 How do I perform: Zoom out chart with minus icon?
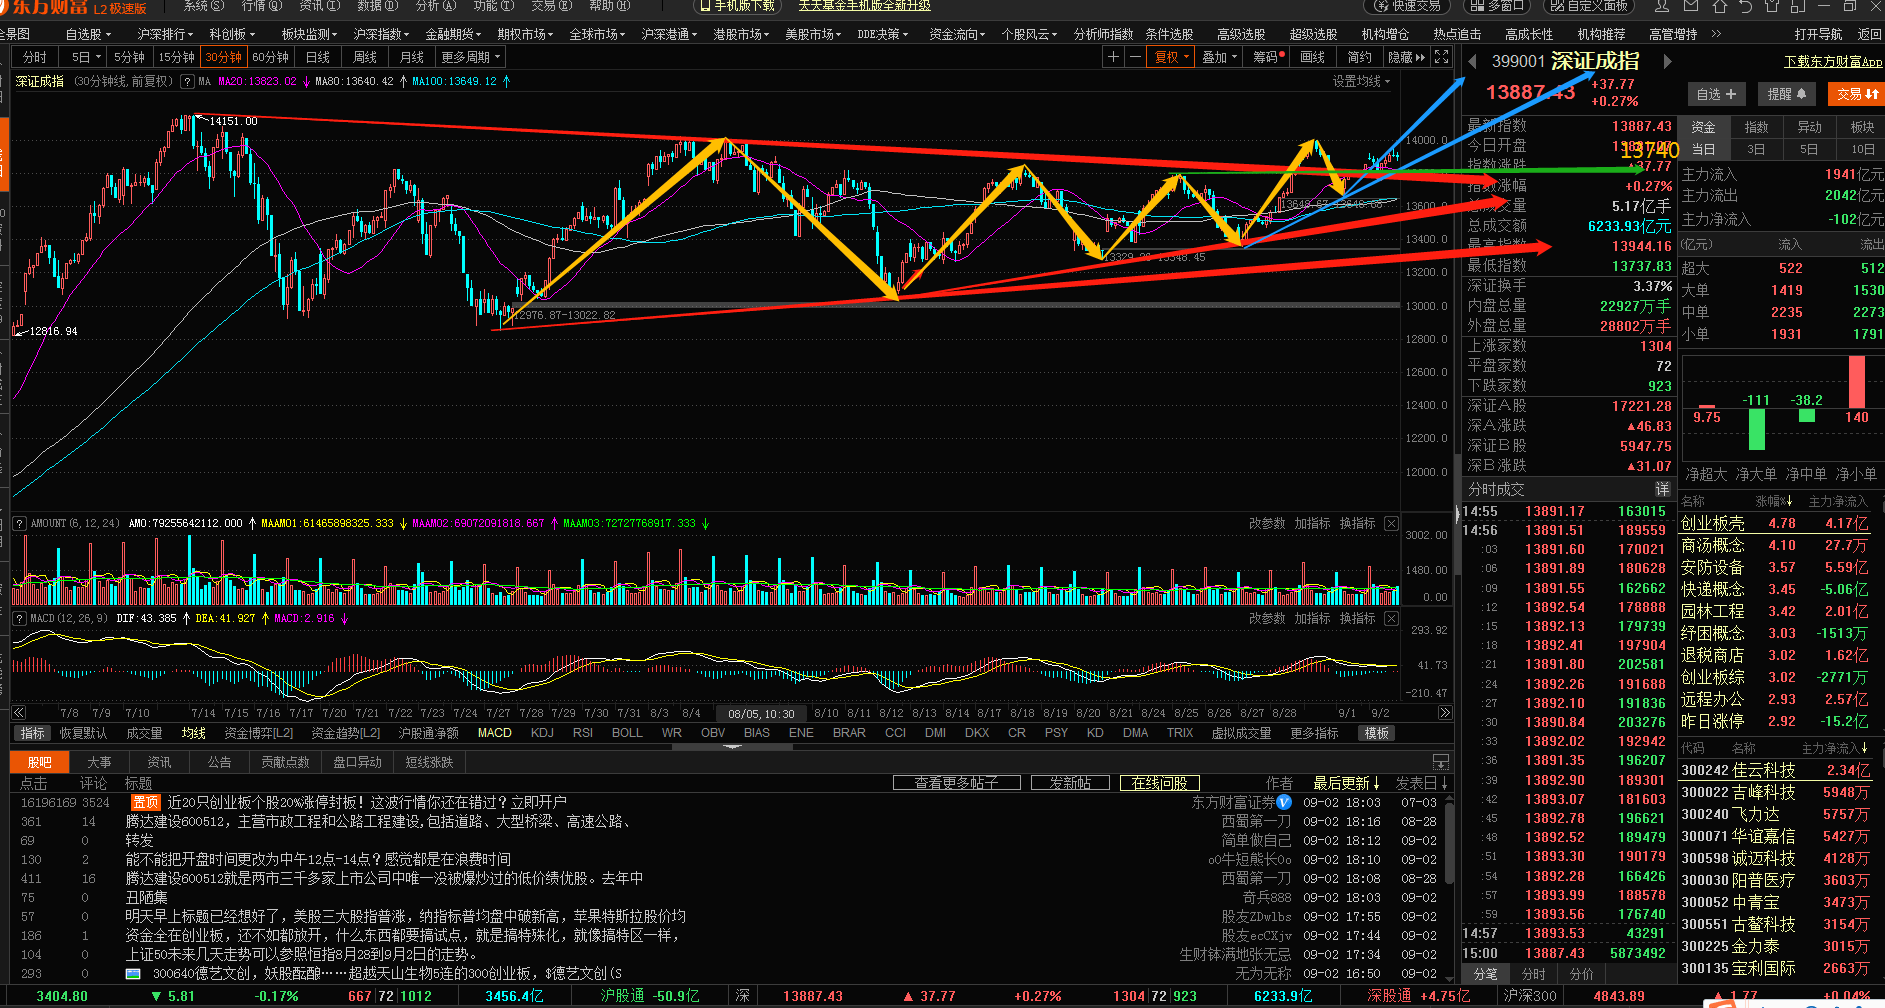[1135, 57]
